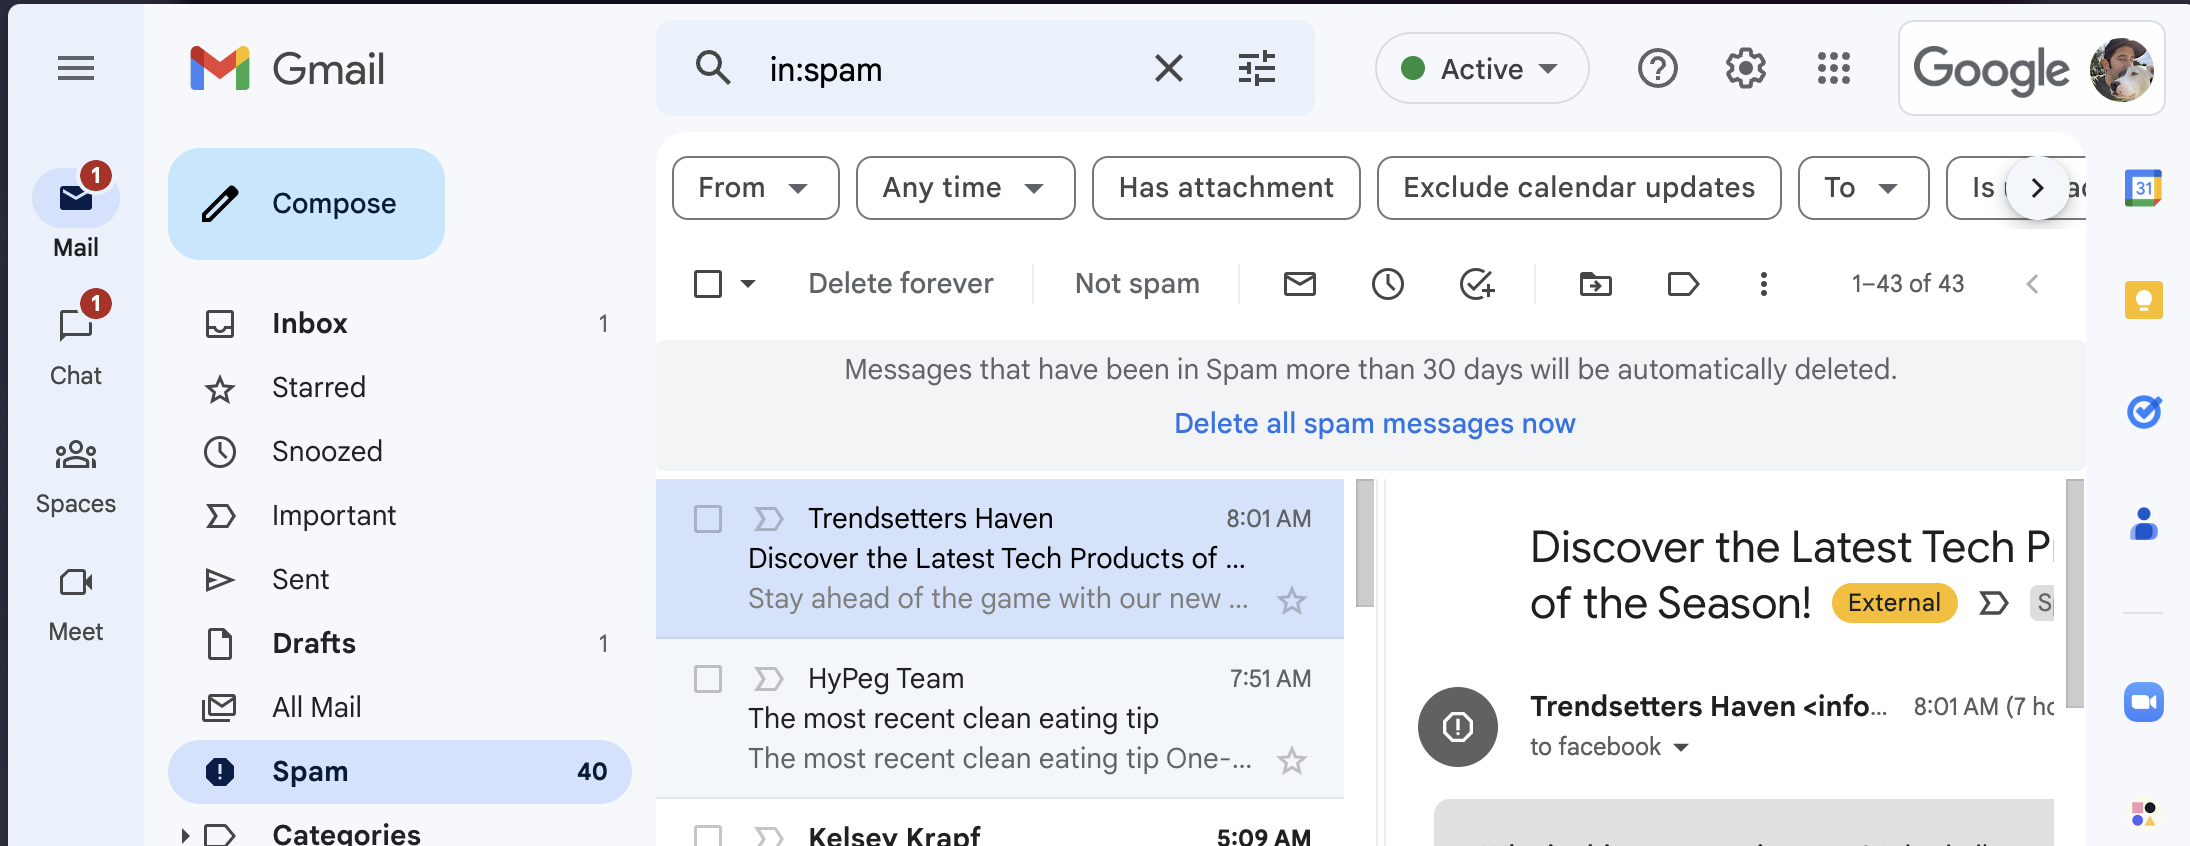Open the Labels tag icon

coord(1683,284)
